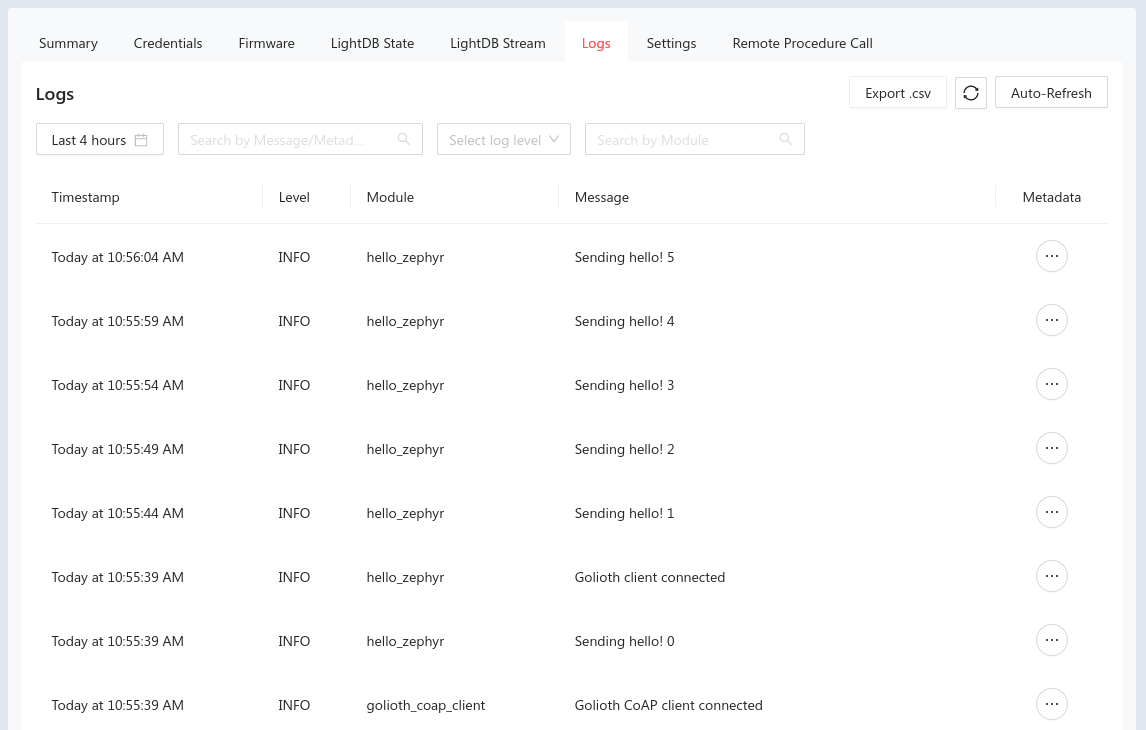This screenshot has width=1146, height=730.
Task: Open the Select log level dropdown
Action: coord(503,139)
